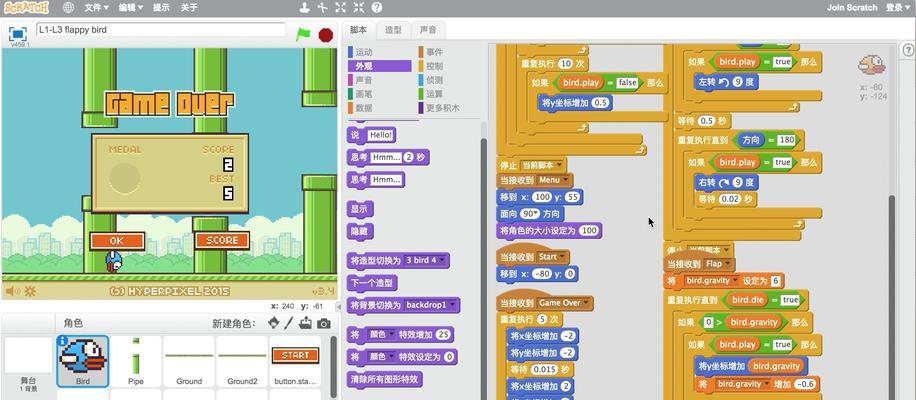Click the Hello! text input in 说 block
916x400 pixels.
tap(381, 135)
